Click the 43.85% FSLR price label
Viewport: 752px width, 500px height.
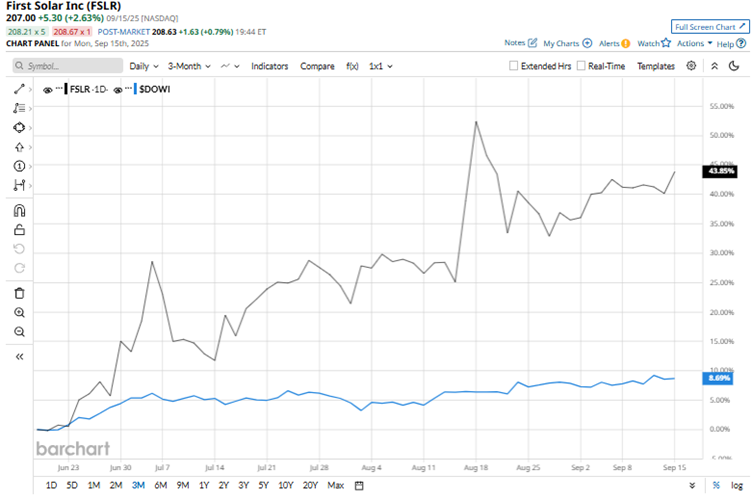pyautogui.click(x=720, y=171)
